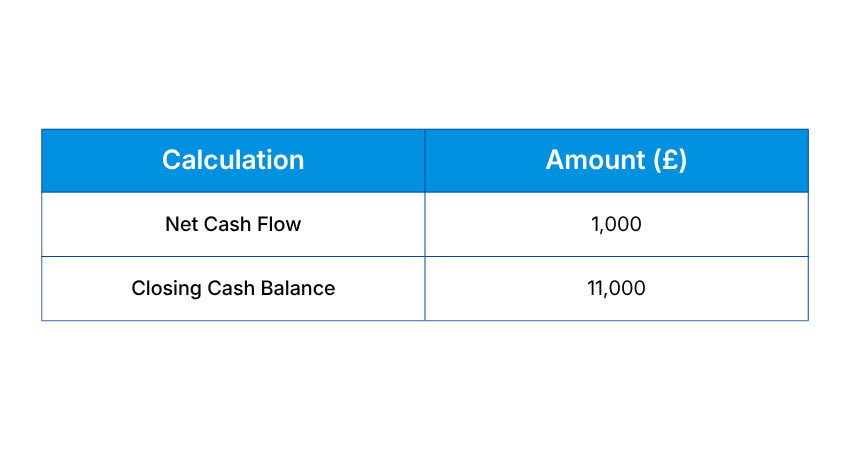Click the Calculation column header
Viewport: 850px width, 450px height.
[x=233, y=160]
